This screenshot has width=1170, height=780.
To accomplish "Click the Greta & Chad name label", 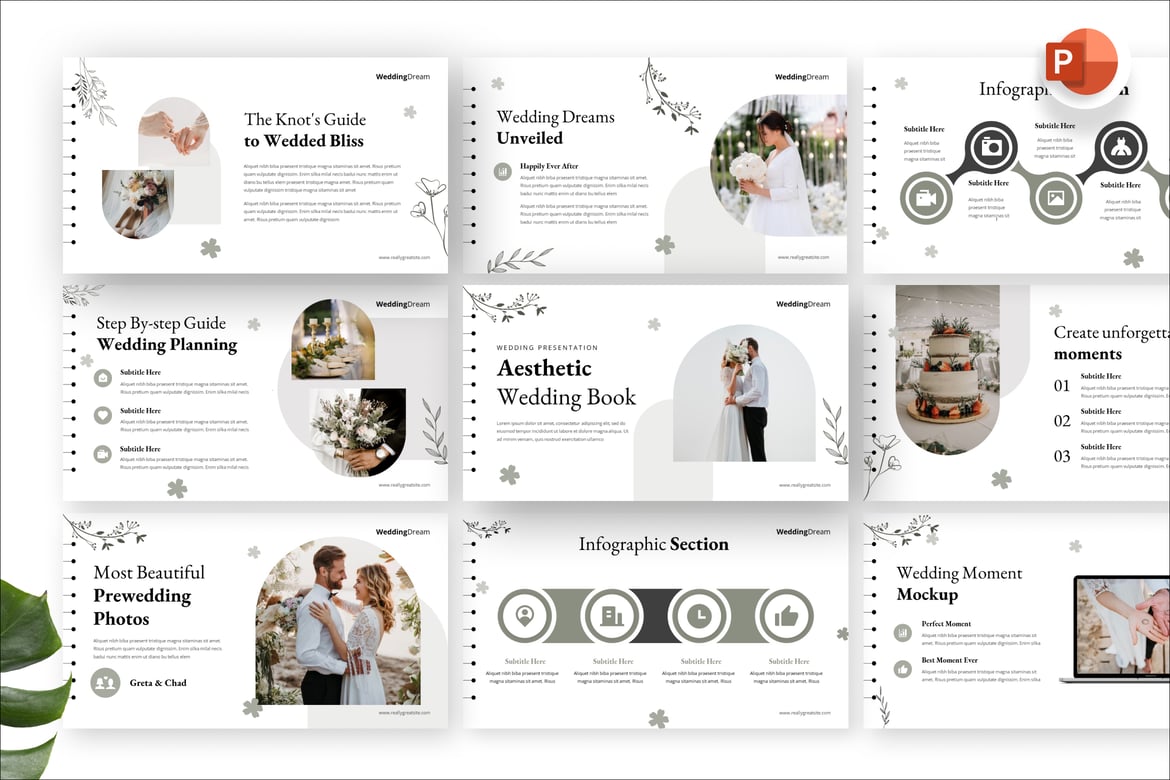I will (x=158, y=683).
